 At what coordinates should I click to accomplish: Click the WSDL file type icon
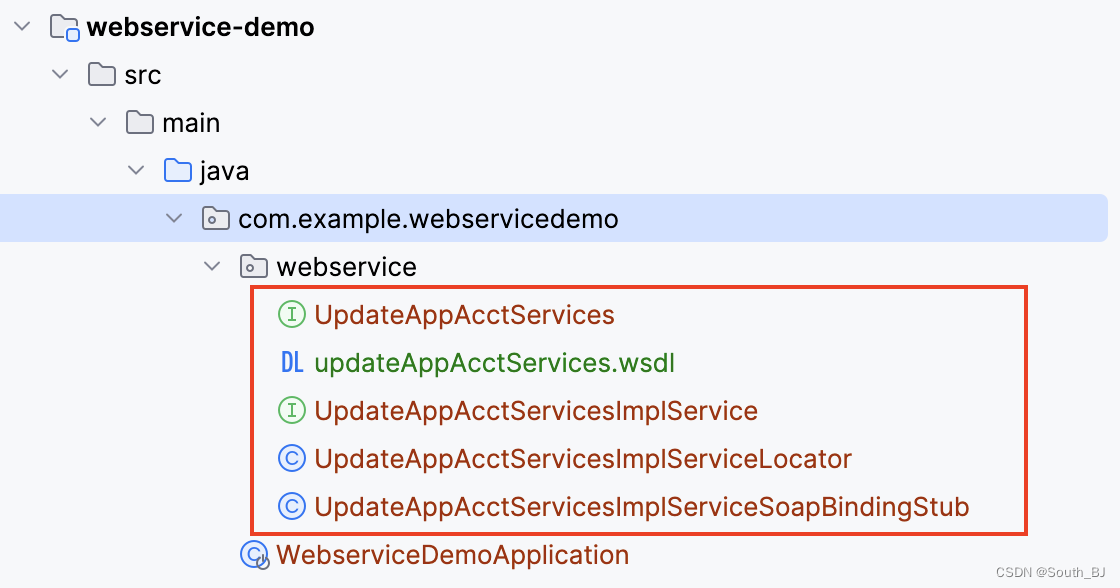pyautogui.click(x=291, y=362)
